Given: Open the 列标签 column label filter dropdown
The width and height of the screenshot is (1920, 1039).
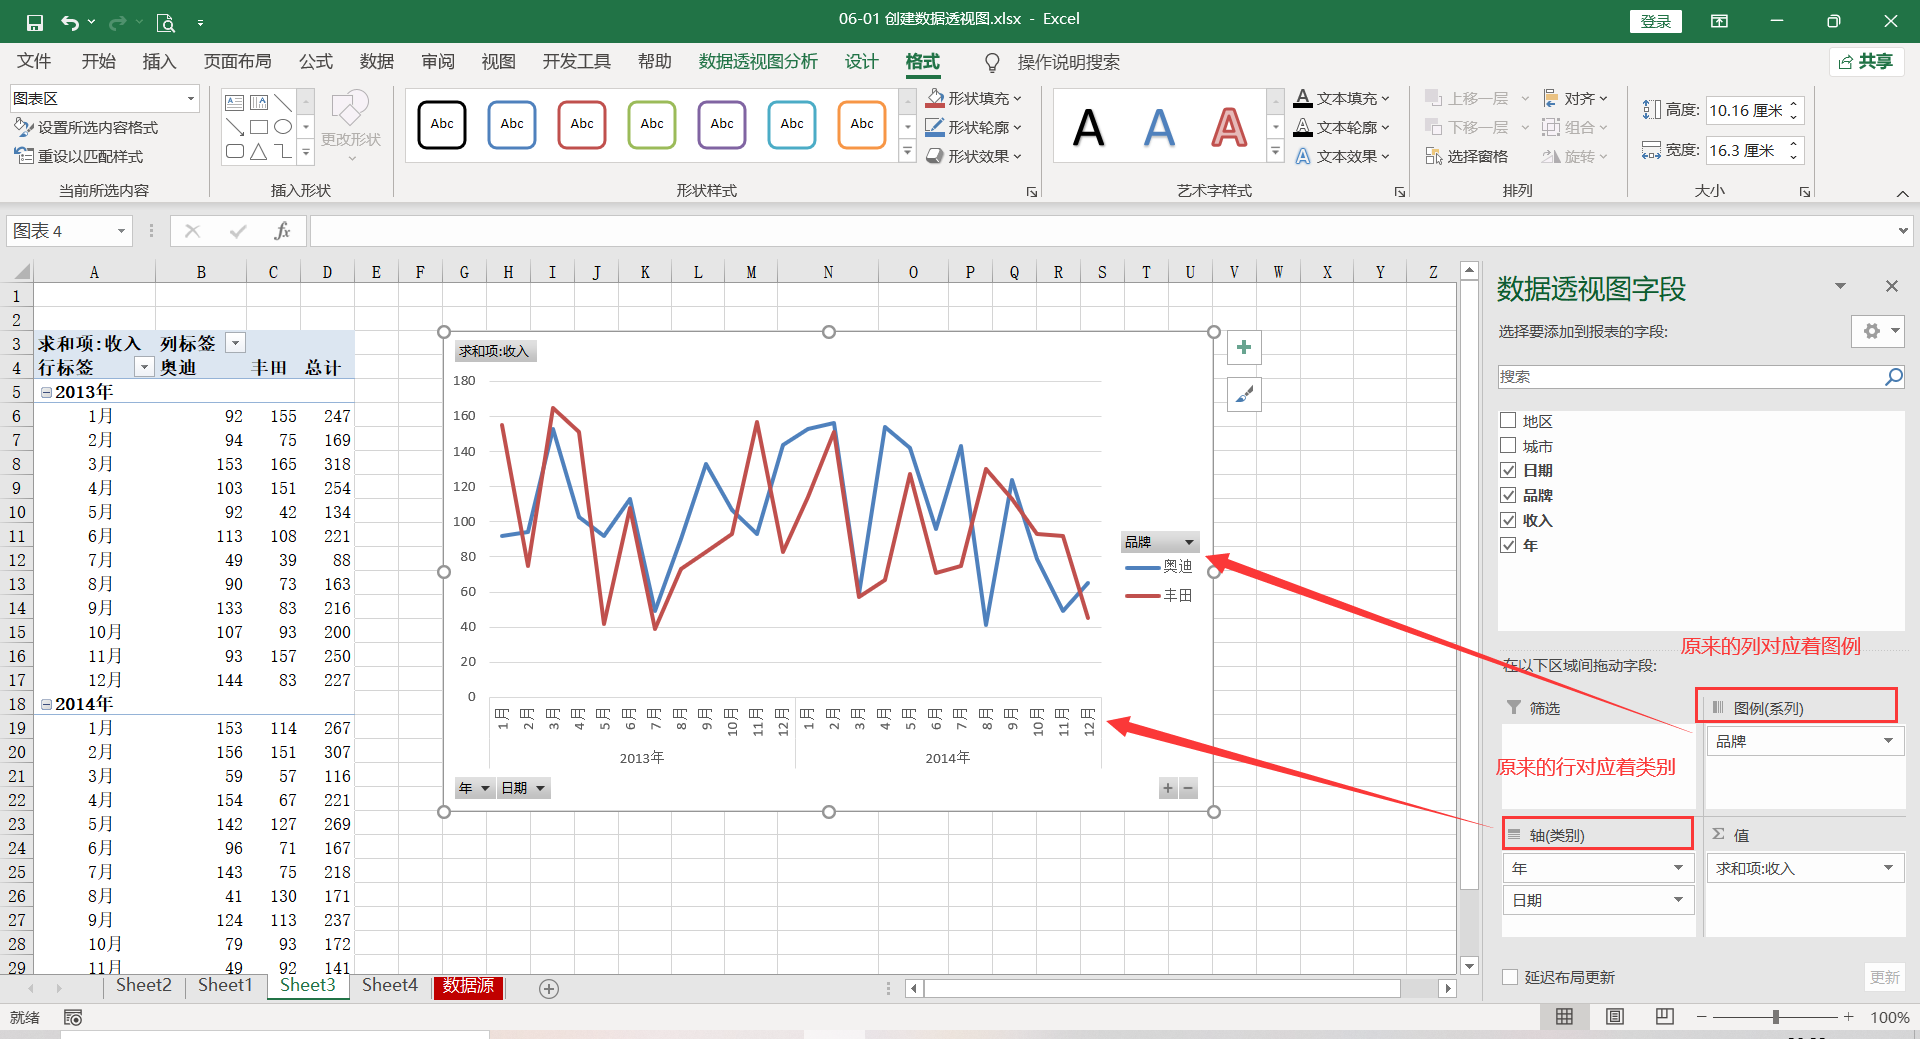Looking at the screenshot, I should [x=235, y=343].
